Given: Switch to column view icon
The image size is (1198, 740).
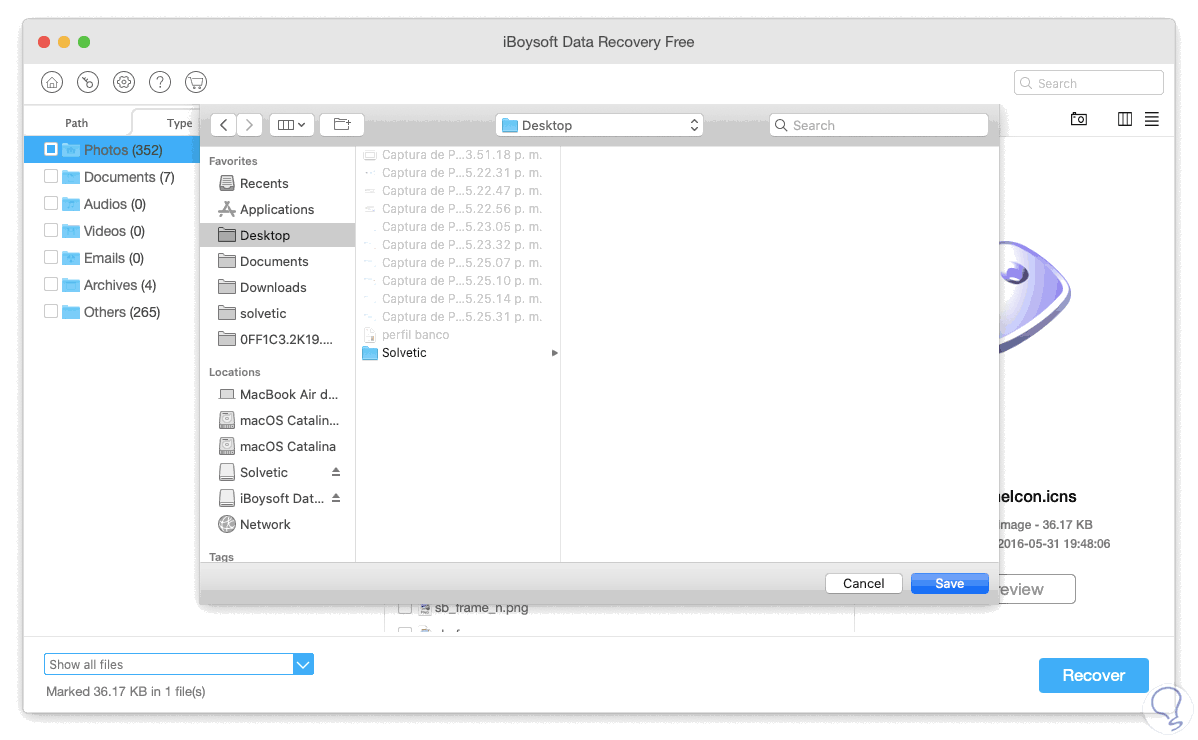Looking at the screenshot, I should [1125, 119].
